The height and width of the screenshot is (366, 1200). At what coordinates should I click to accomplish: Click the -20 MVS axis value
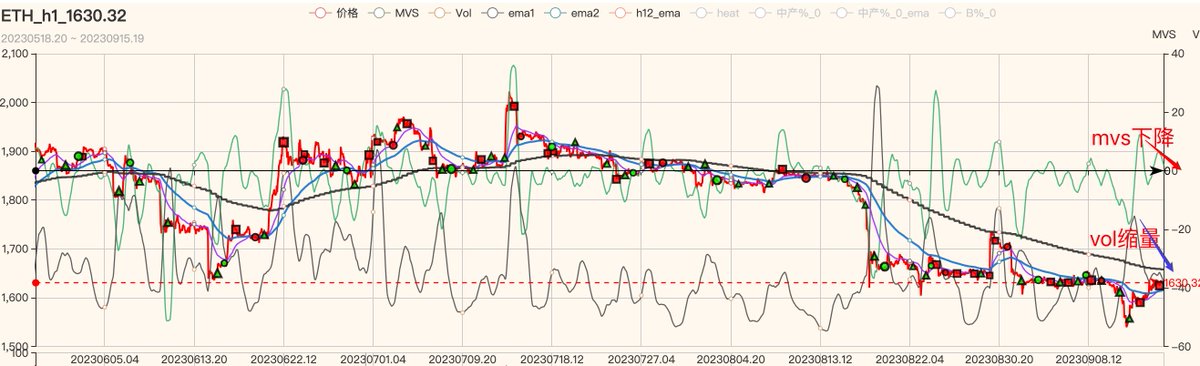click(1178, 229)
